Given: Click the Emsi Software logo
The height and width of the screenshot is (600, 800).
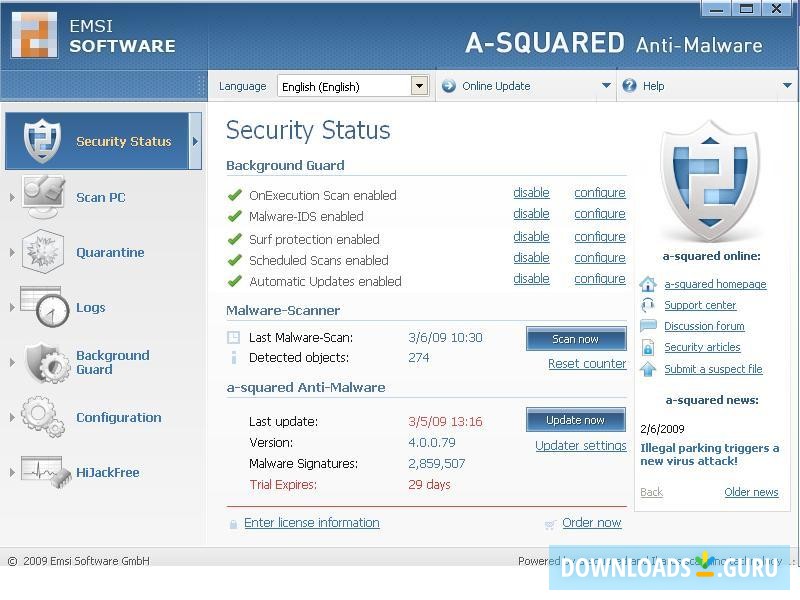Looking at the screenshot, I should [34, 35].
